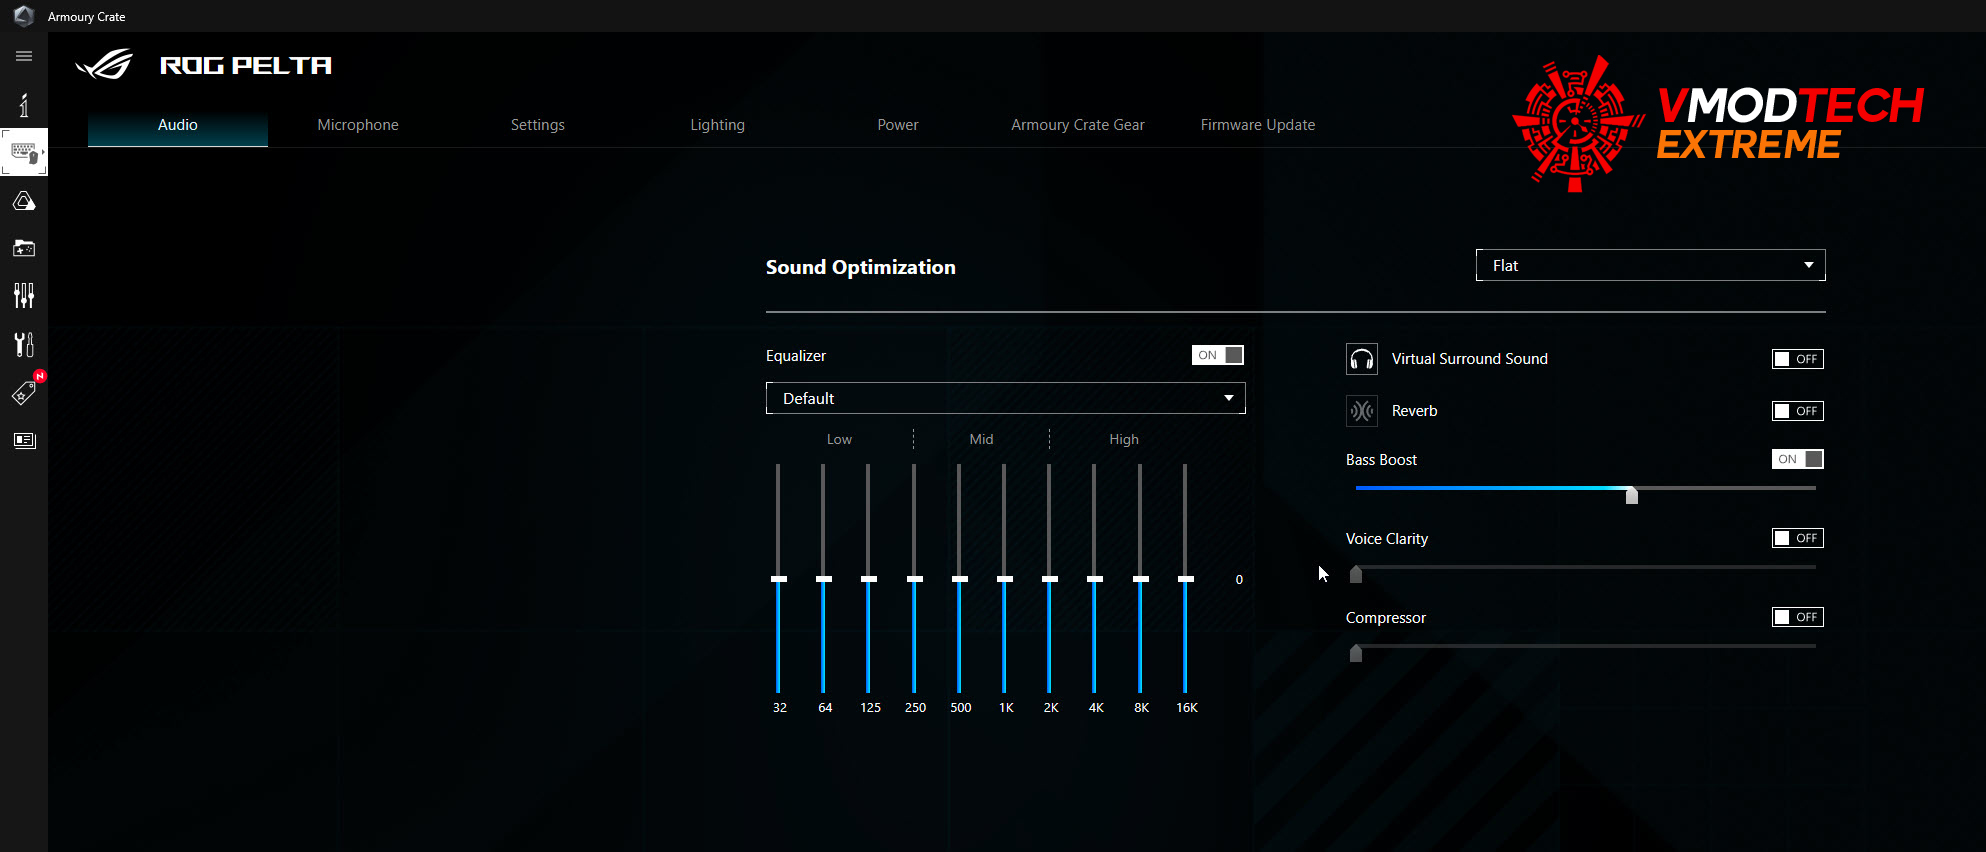Screen dimensions: 1986x852
Task: Enable the Reverb toggle
Action: click(1798, 411)
